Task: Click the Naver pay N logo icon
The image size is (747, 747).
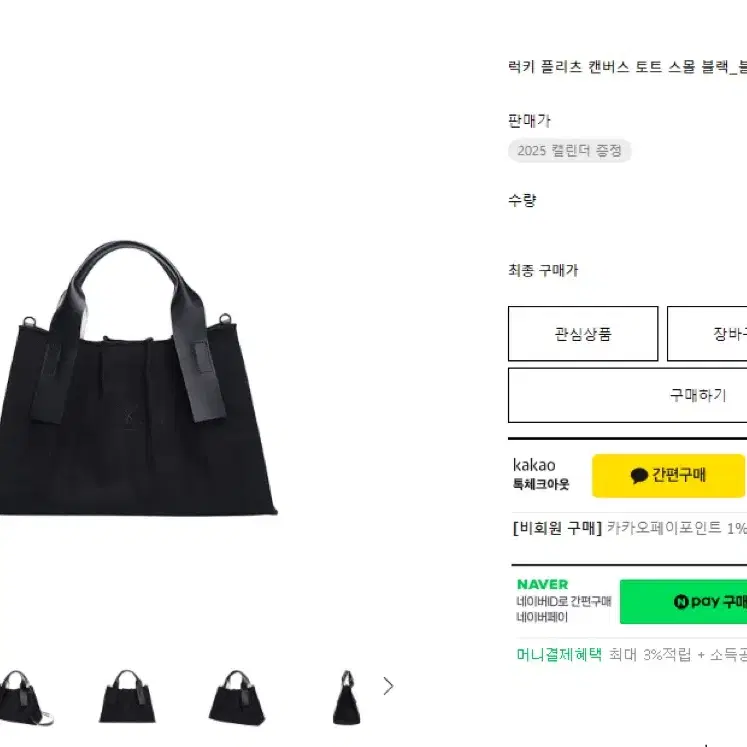Action: (x=681, y=602)
